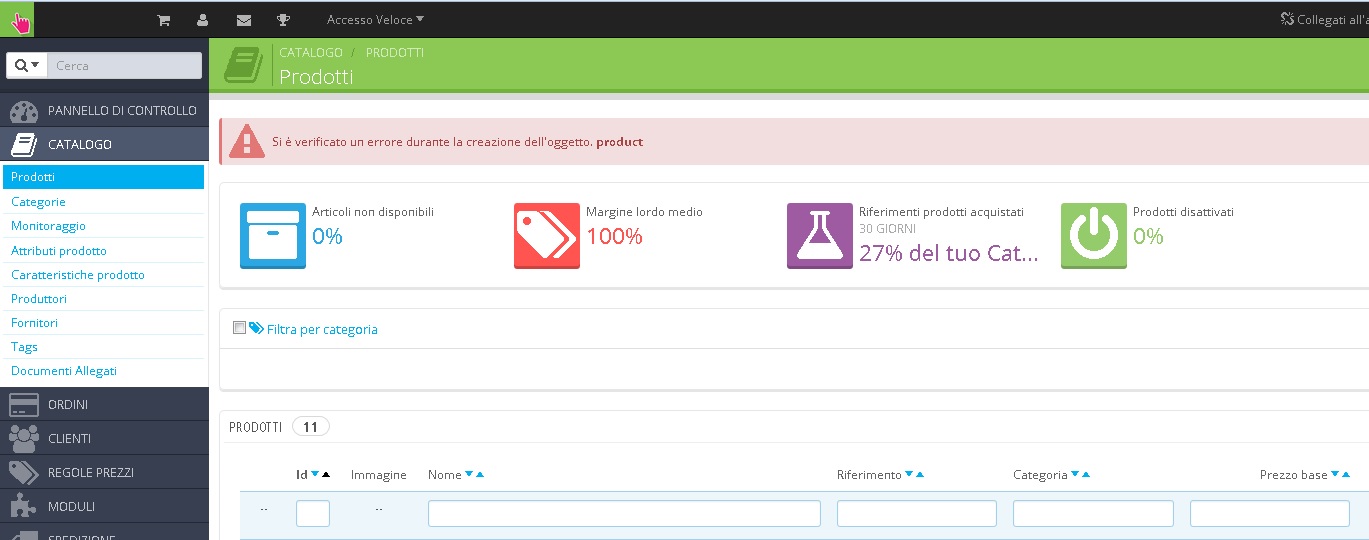Go to Categorie submenu item

[x=38, y=202]
